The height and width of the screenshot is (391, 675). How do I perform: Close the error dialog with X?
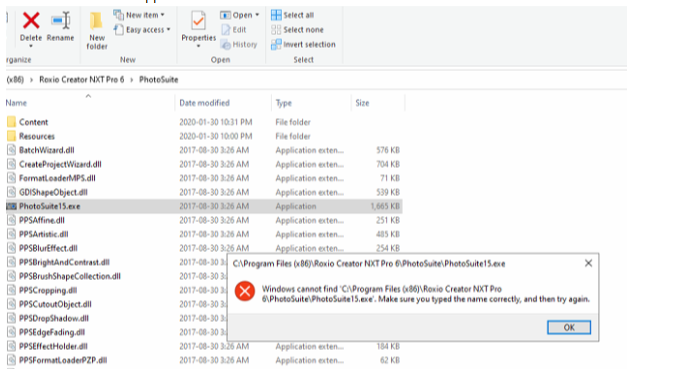coord(588,263)
